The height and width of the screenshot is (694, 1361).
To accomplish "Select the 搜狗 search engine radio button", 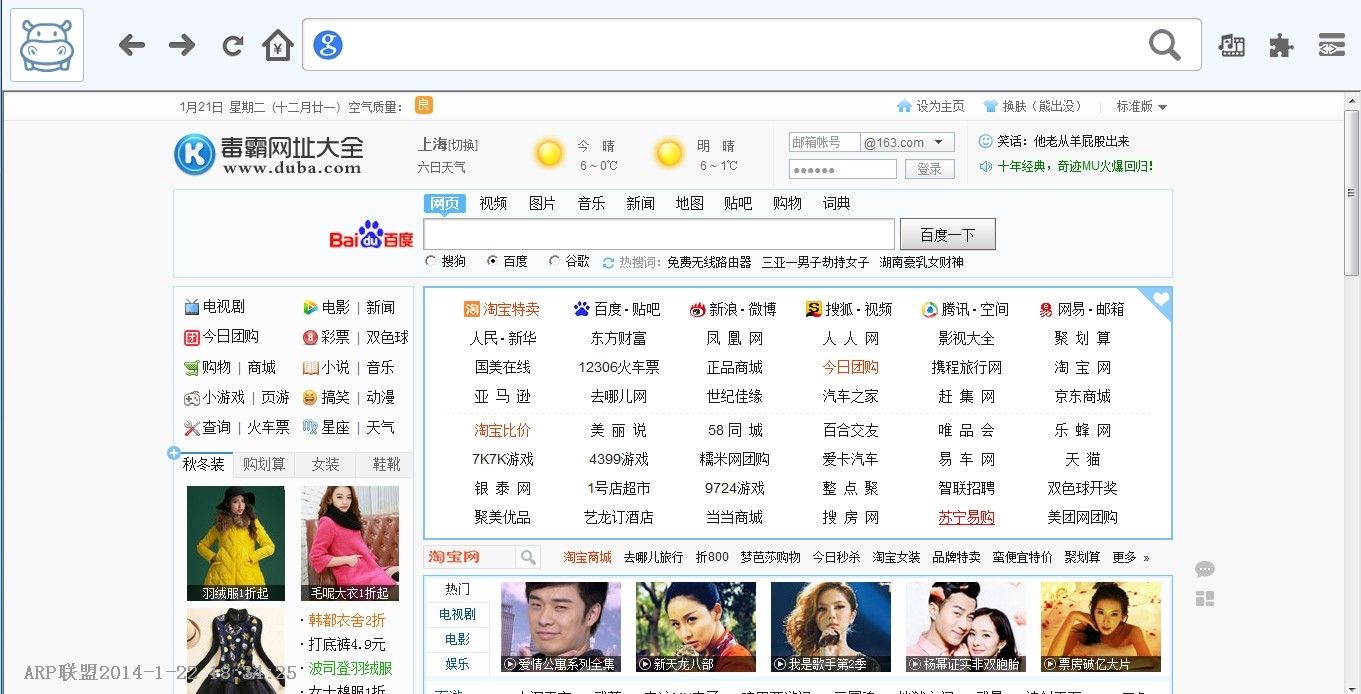I will [431, 261].
